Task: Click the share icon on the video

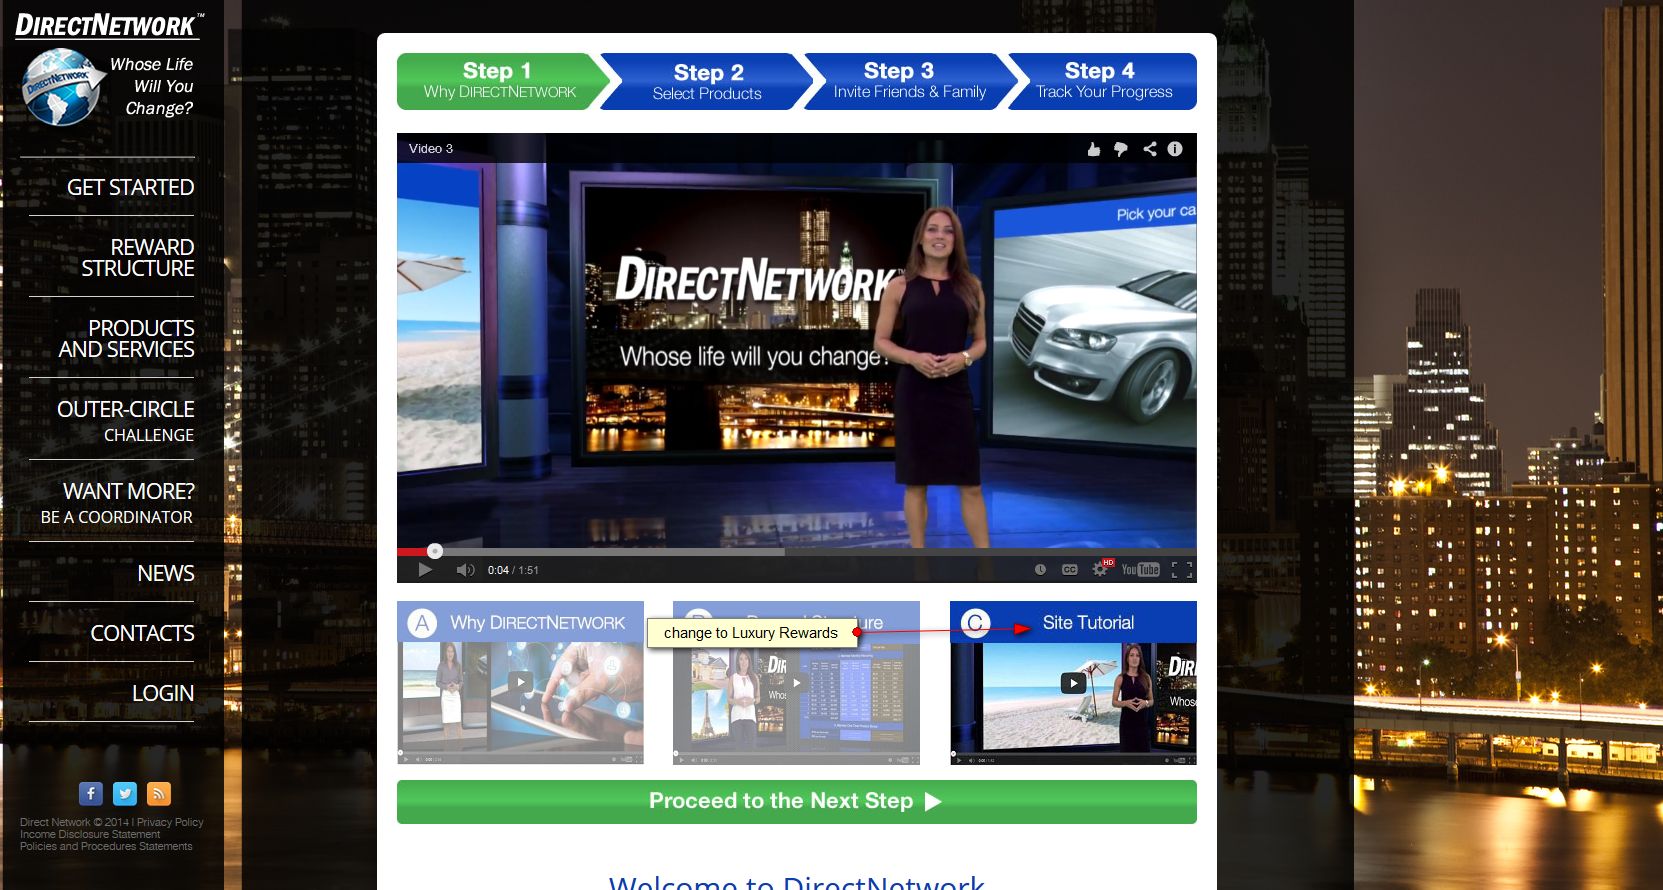Action: 1150,149
